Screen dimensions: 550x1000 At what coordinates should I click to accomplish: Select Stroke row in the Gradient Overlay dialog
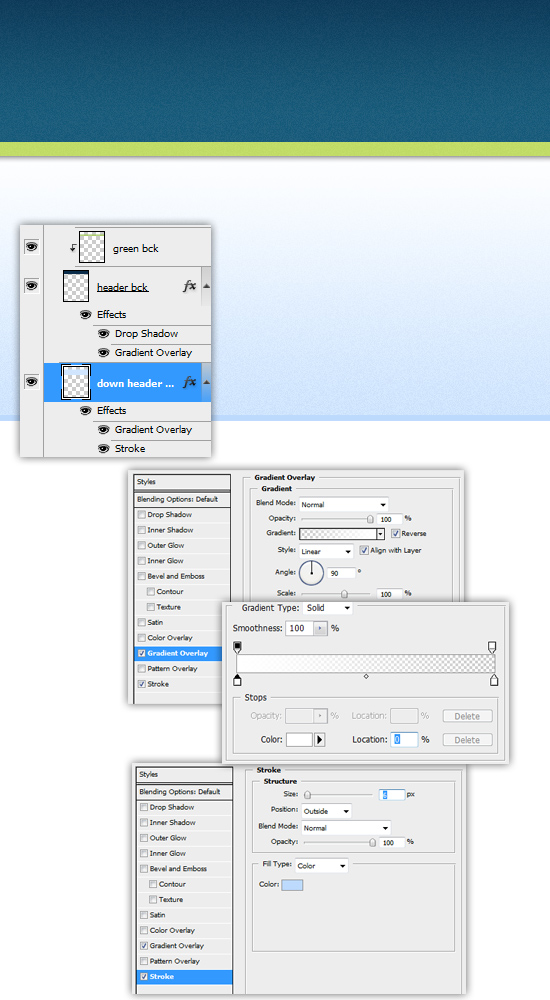(x=178, y=684)
